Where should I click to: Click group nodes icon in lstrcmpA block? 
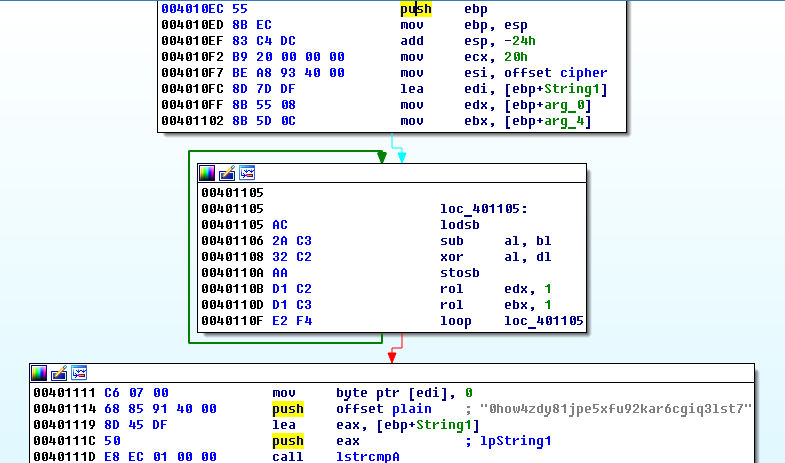tap(79, 373)
